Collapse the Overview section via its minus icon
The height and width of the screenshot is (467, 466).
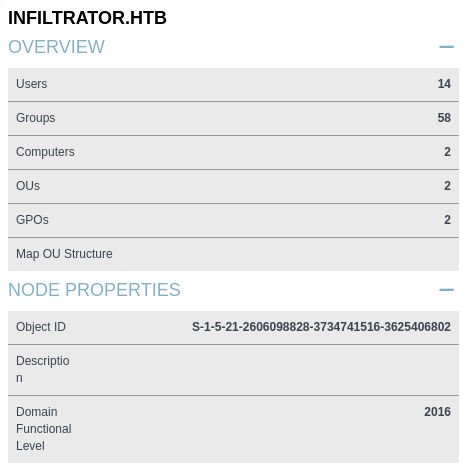pyautogui.click(x=446, y=47)
